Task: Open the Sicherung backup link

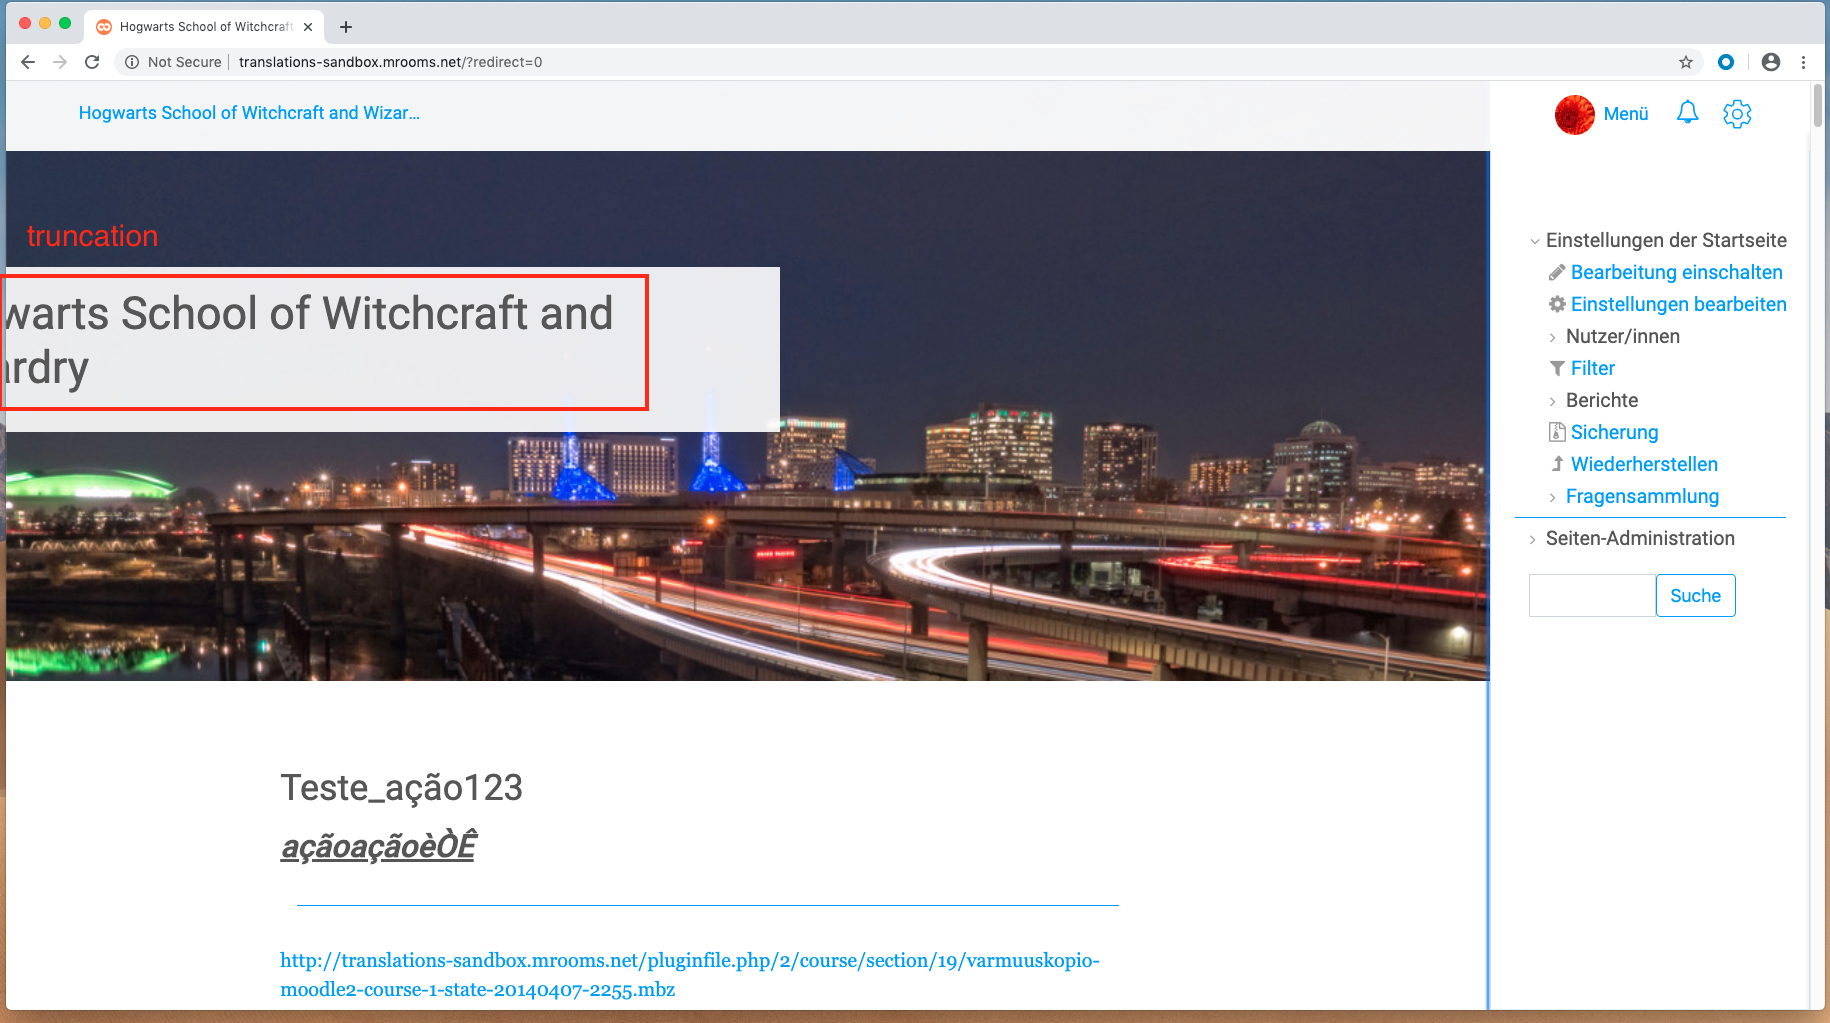Action: pos(1614,432)
